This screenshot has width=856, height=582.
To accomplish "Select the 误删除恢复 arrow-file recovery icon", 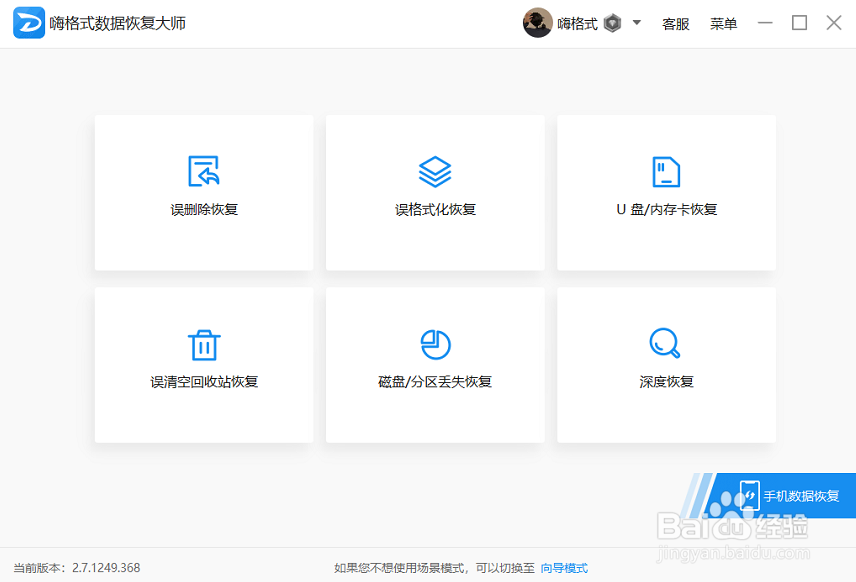I will pos(203,170).
